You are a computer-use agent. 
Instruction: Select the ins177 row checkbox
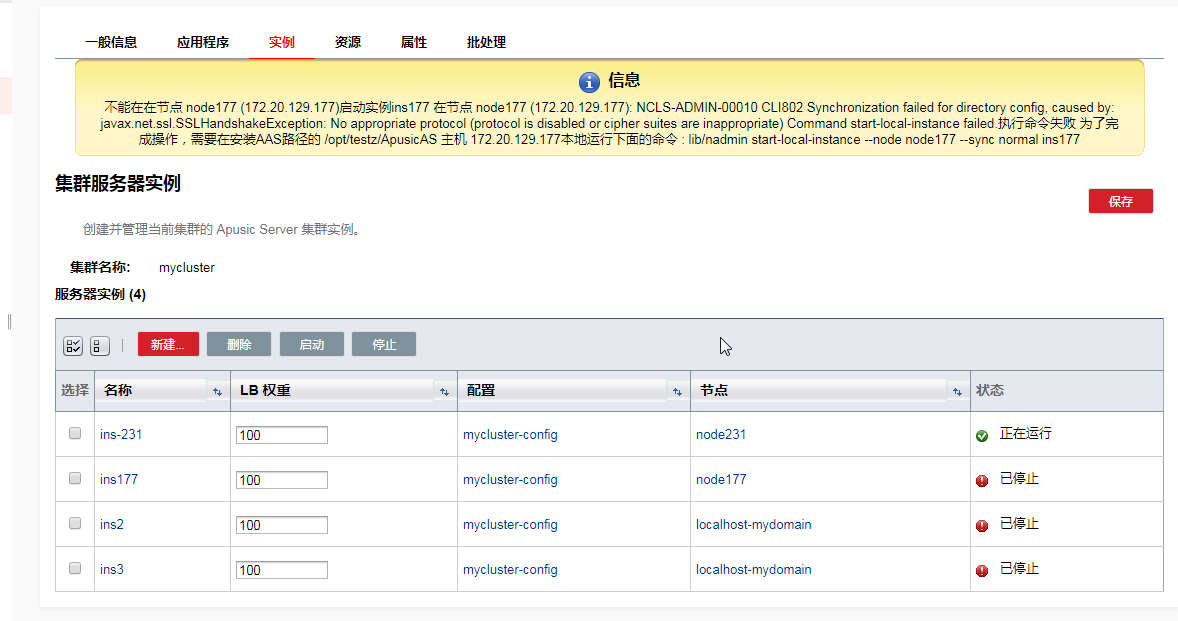coord(75,479)
